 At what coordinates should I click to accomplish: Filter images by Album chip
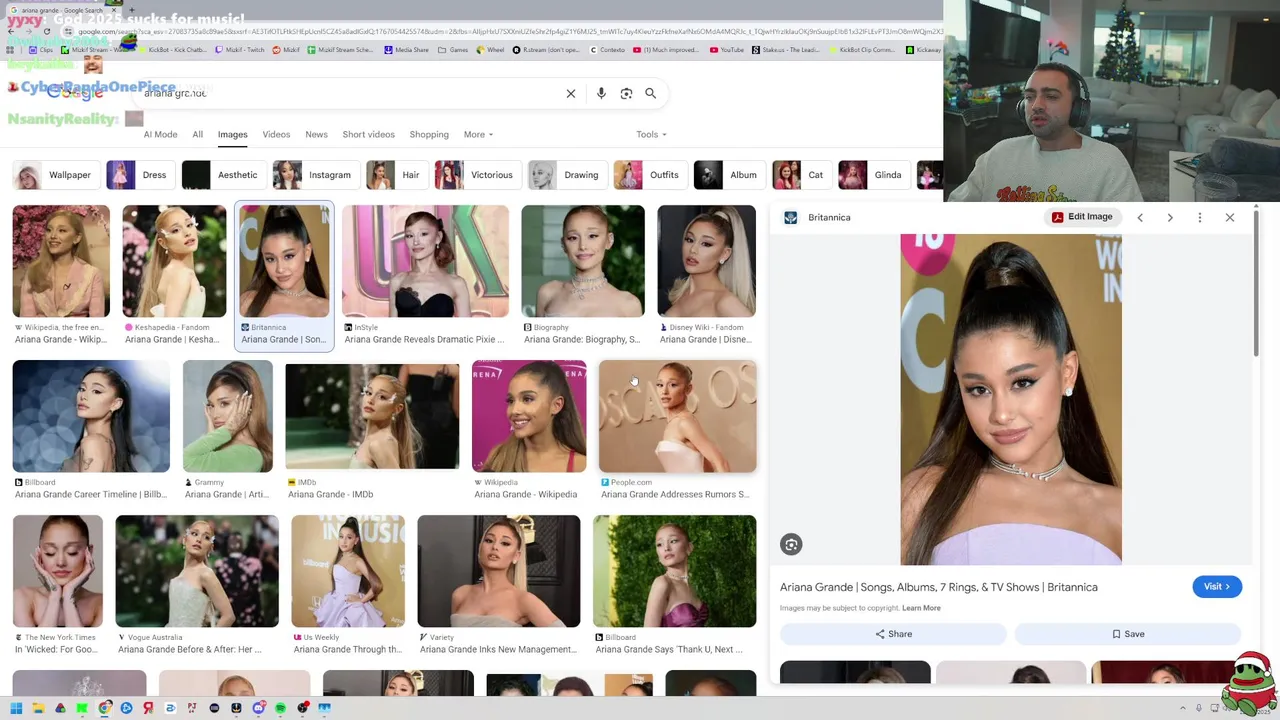[x=728, y=175]
